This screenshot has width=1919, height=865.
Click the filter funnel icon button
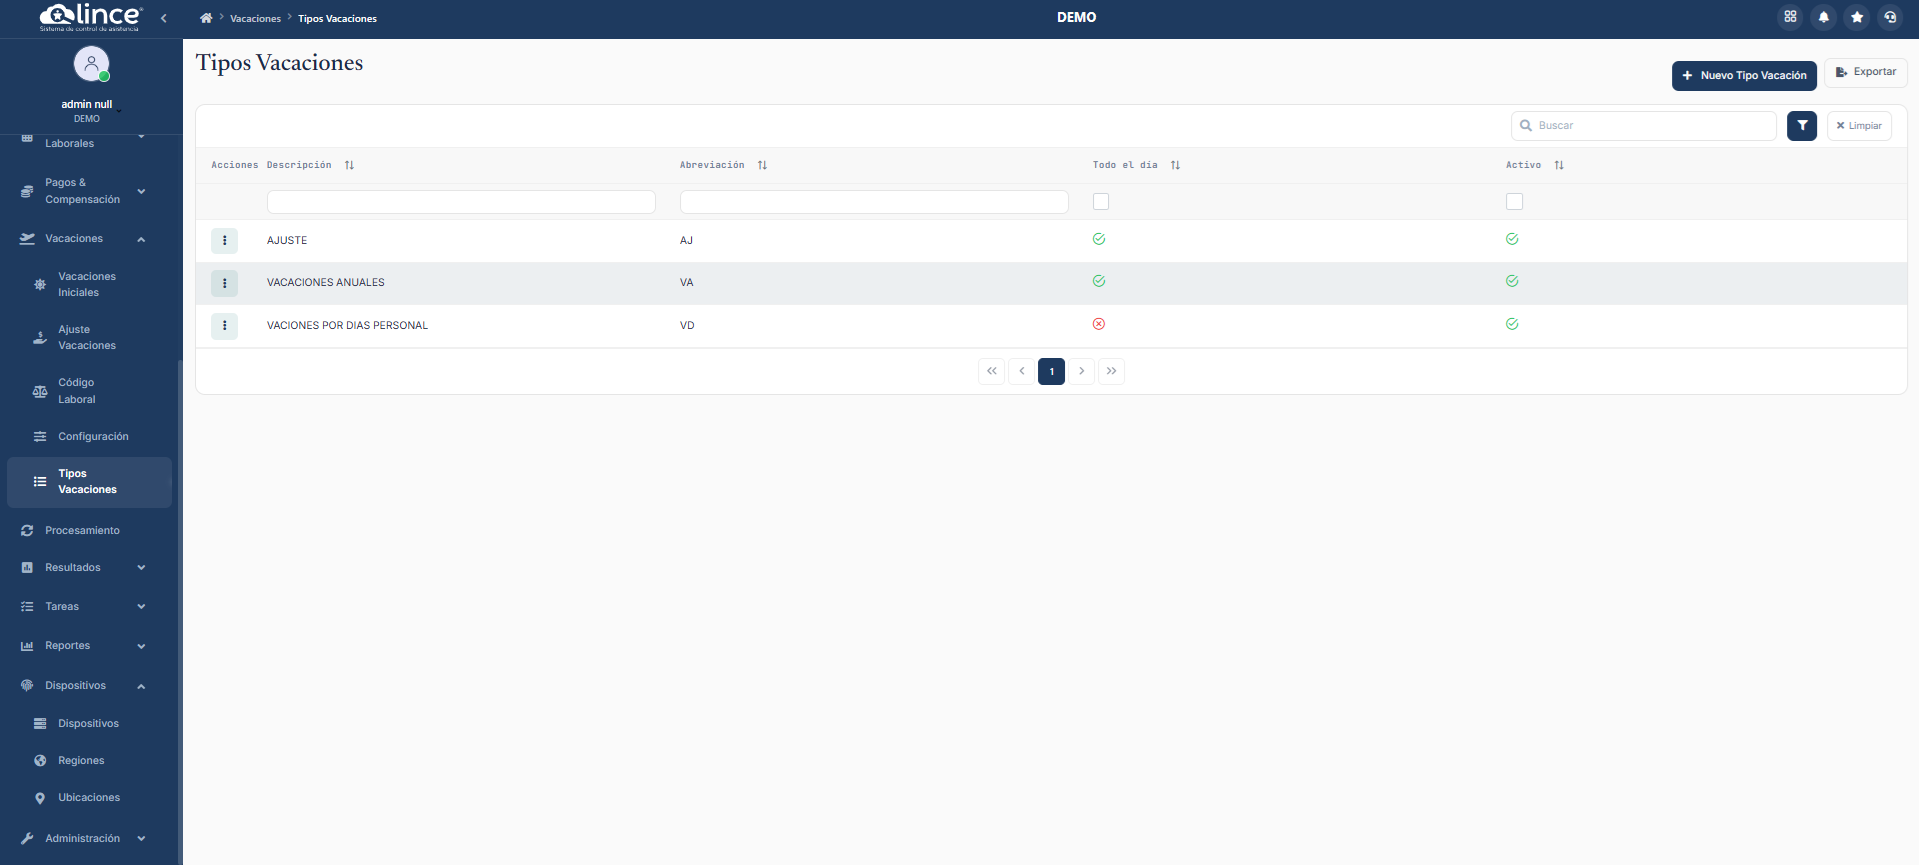click(1801, 126)
